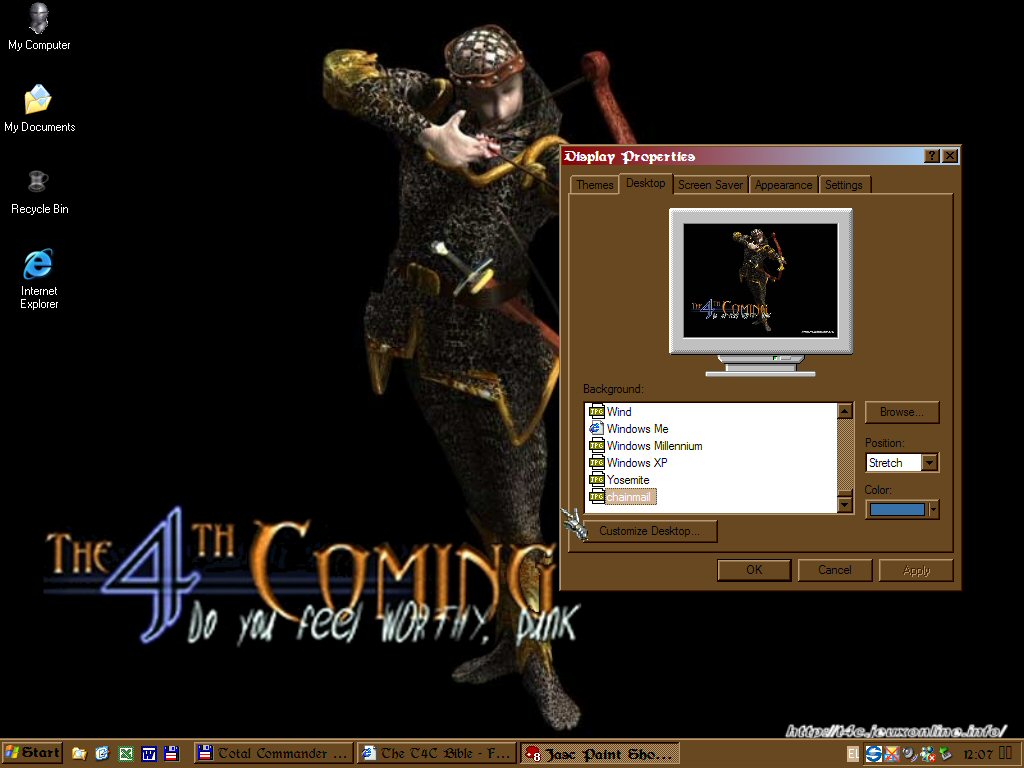Click the blue S icon in the system tray
The width and height of the screenshot is (1024, 768).
pyautogui.click(x=873, y=754)
